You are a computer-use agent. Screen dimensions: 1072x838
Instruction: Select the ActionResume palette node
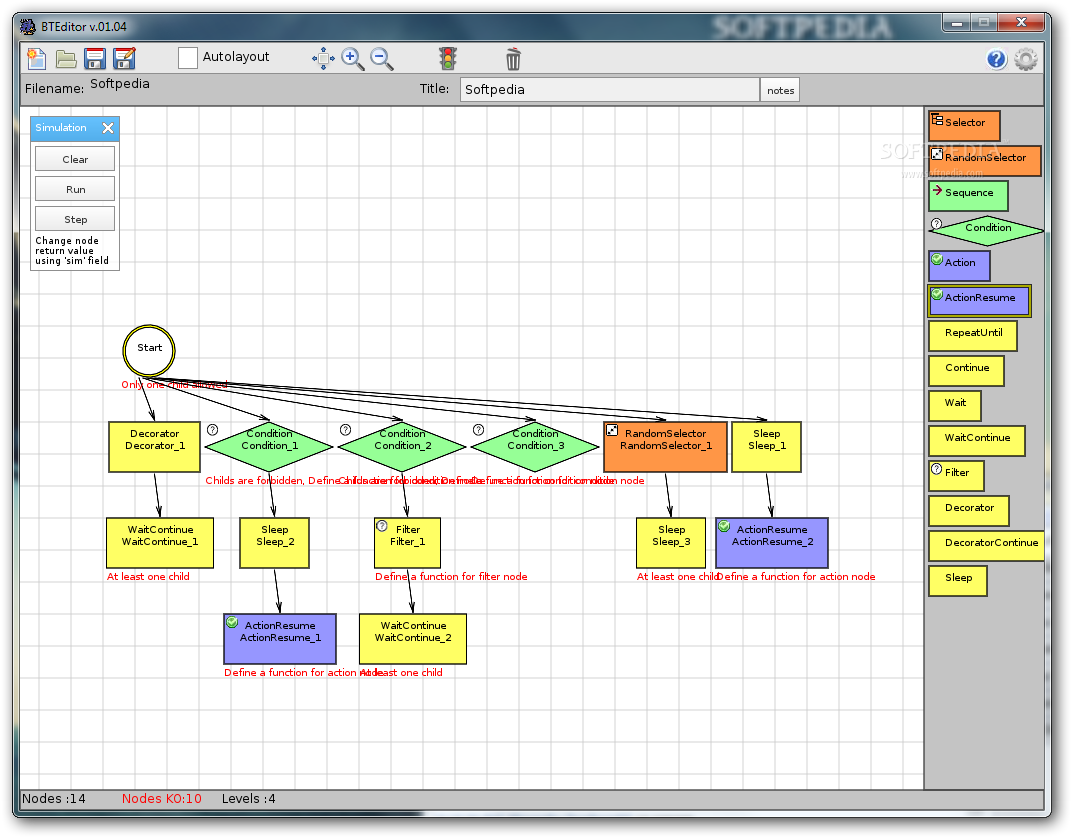pos(979,301)
